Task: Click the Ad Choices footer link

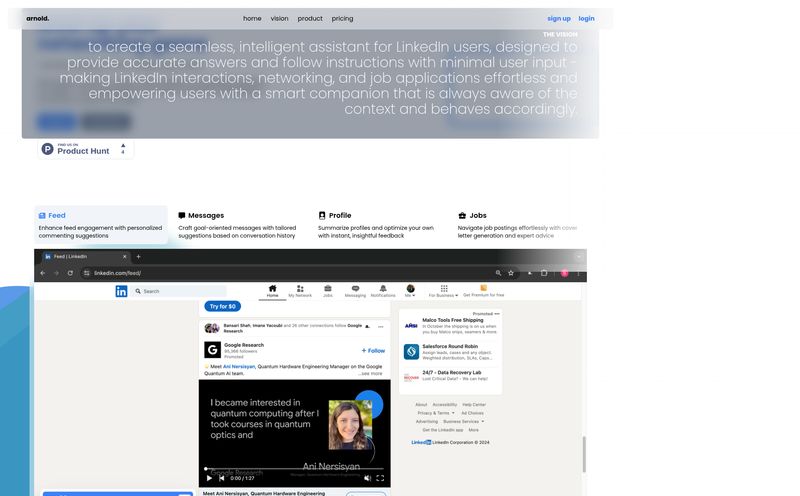Action: (x=472, y=413)
